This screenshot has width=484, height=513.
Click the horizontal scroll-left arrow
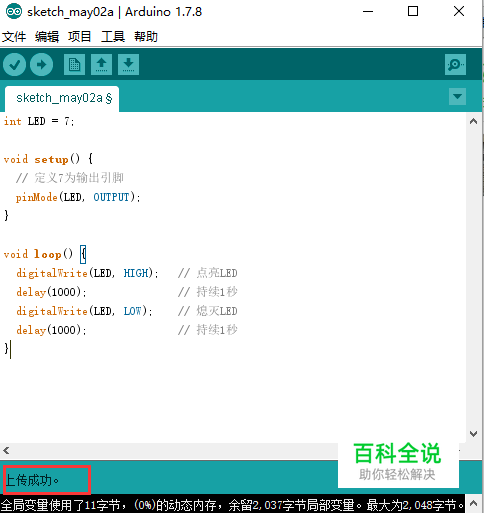6,451
